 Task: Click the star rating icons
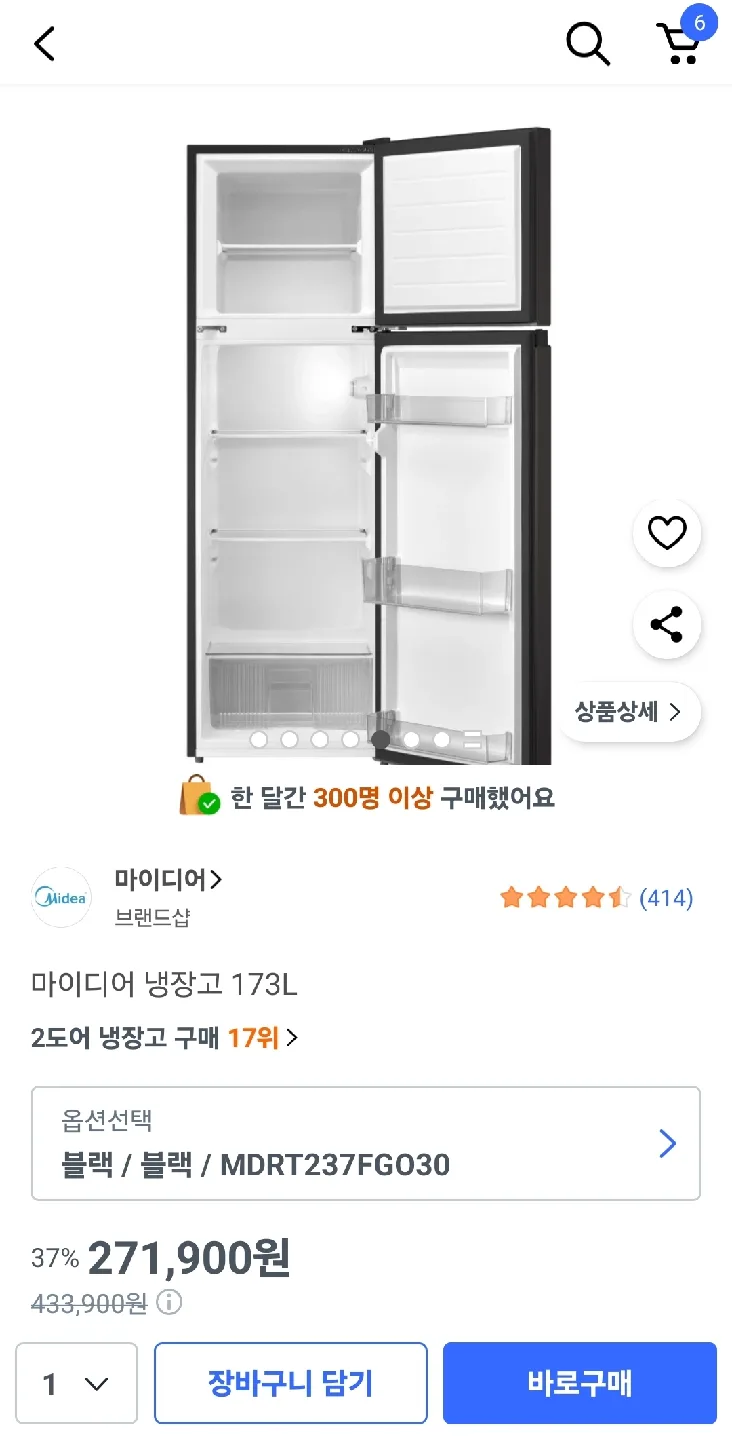pos(565,897)
